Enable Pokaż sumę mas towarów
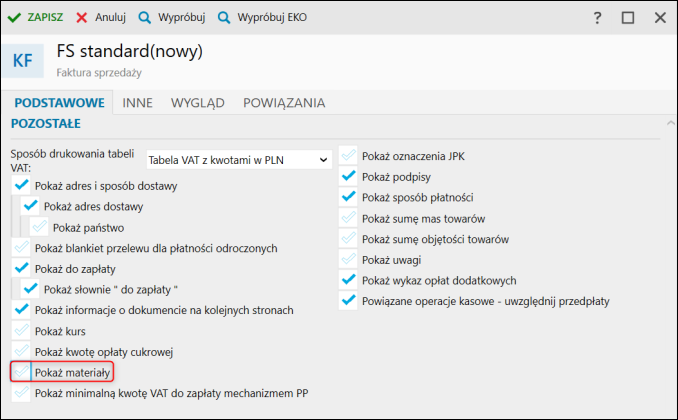Screen dimensions: 678x420 pyautogui.click(x=348, y=218)
